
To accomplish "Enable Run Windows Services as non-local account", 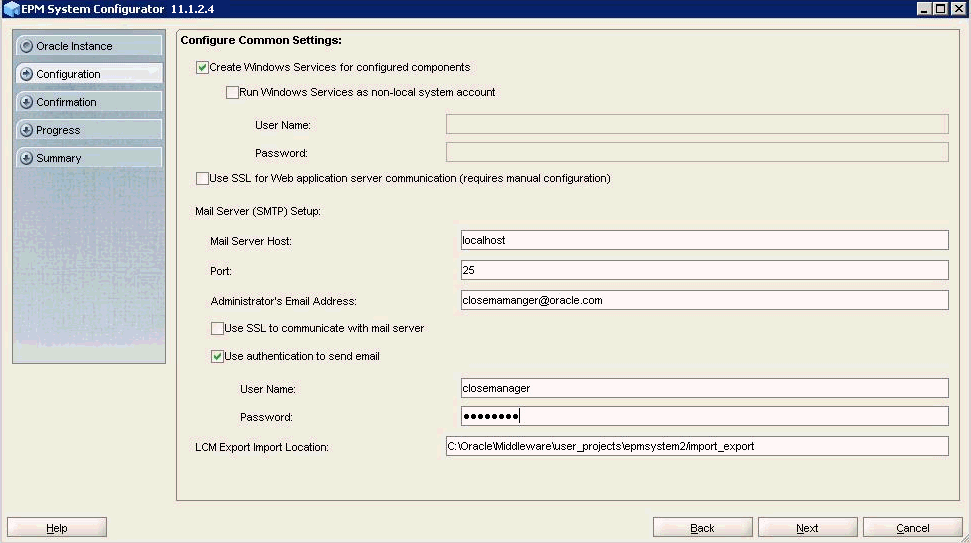I will pyautogui.click(x=232, y=92).
